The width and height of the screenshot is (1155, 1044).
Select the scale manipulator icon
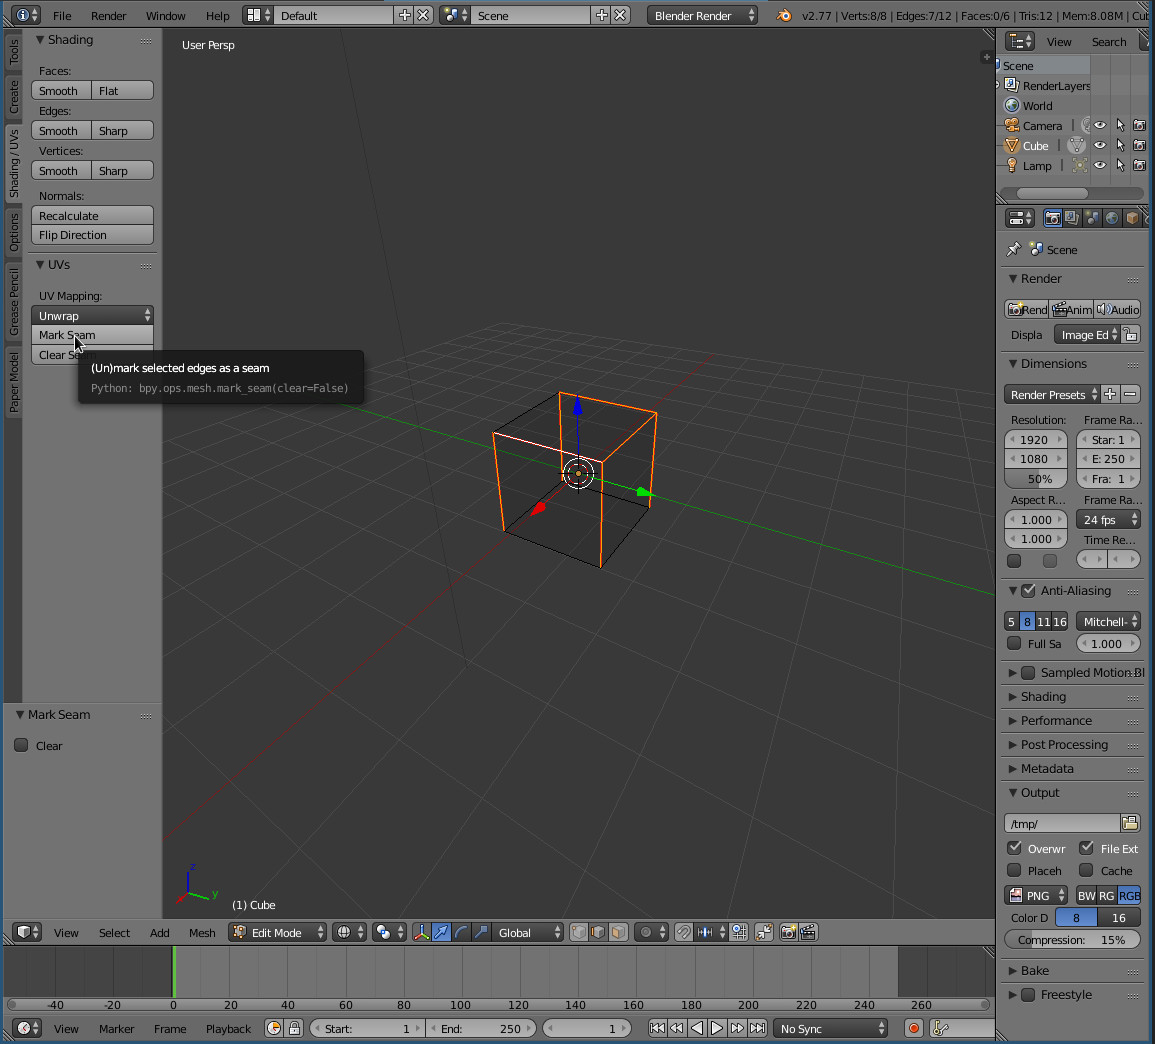click(481, 932)
